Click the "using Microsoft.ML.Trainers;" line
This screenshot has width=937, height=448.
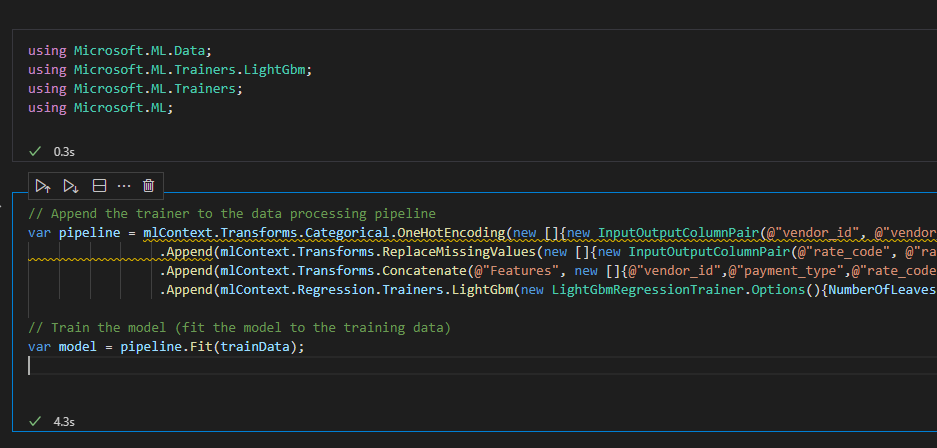[x=136, y=88]
